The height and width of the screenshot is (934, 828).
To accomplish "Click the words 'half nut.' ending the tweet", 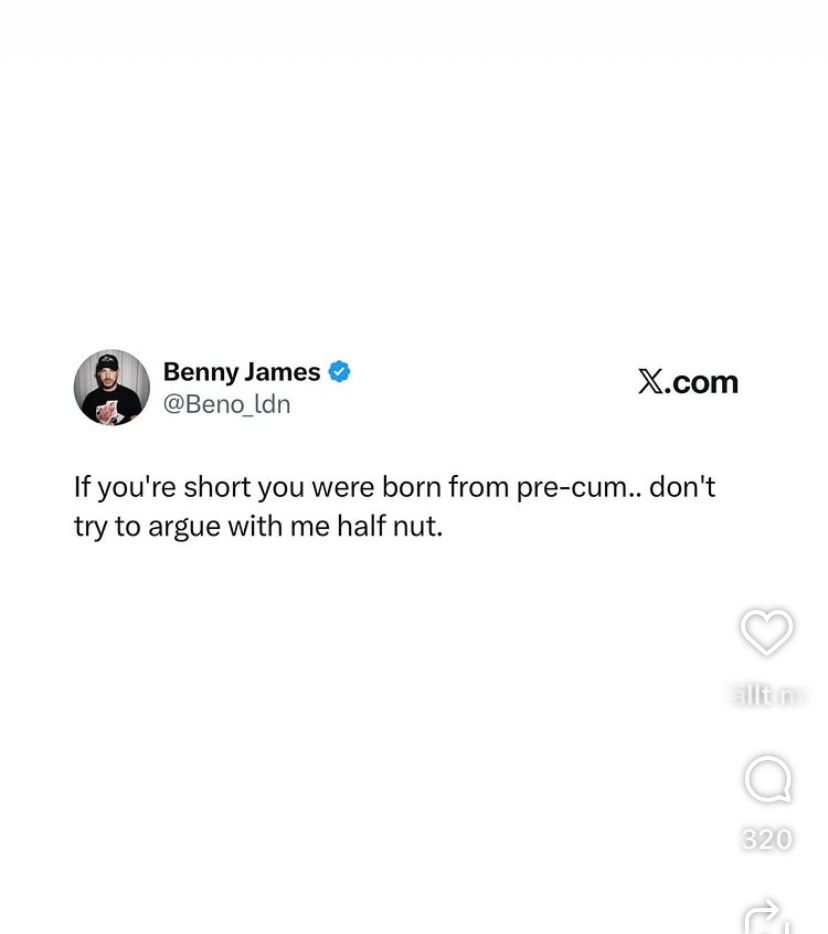I will tap(390, 526).
